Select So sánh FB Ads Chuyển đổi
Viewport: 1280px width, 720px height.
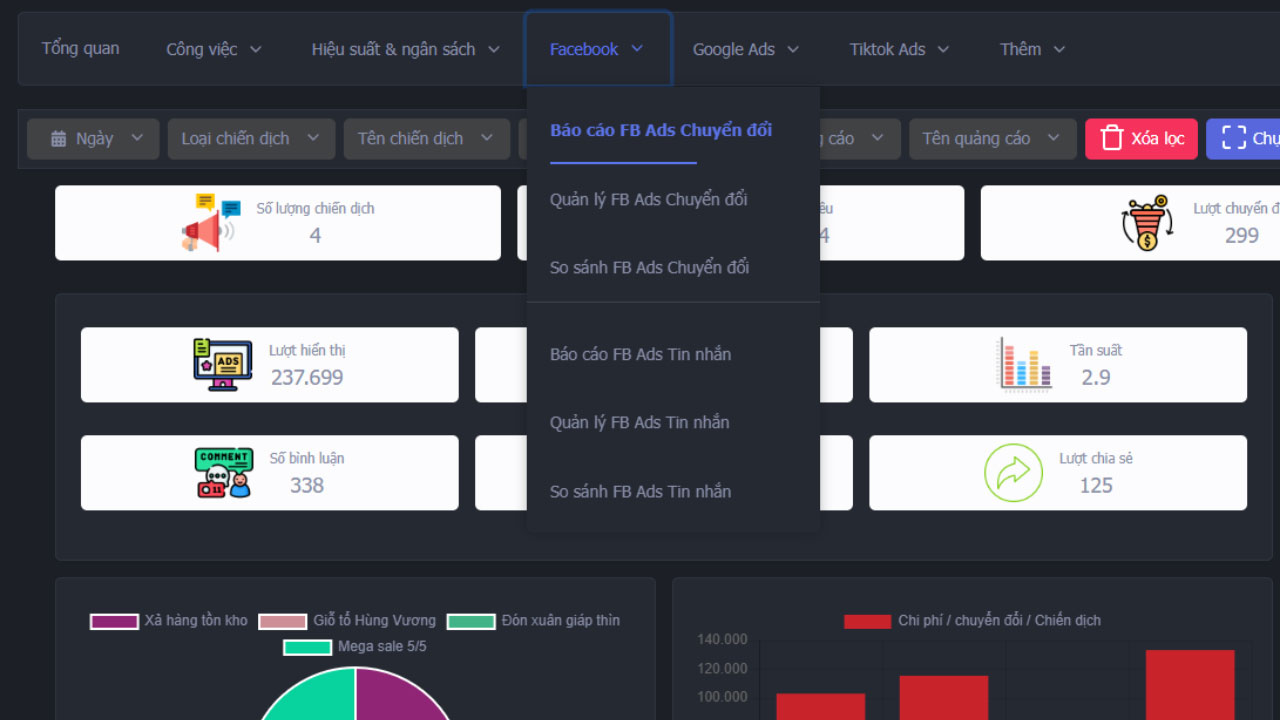650,267
